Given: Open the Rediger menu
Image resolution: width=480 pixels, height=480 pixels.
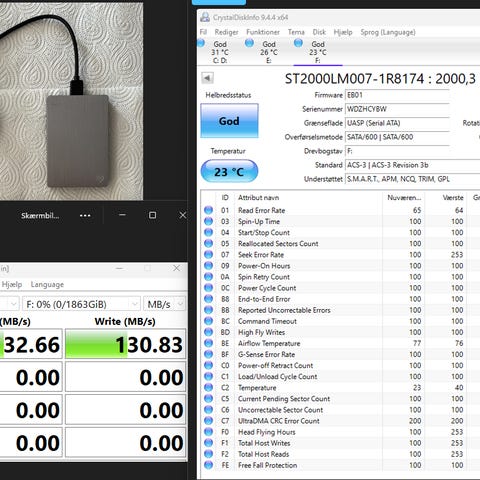Looking at the screenshot, I should 226,32.
